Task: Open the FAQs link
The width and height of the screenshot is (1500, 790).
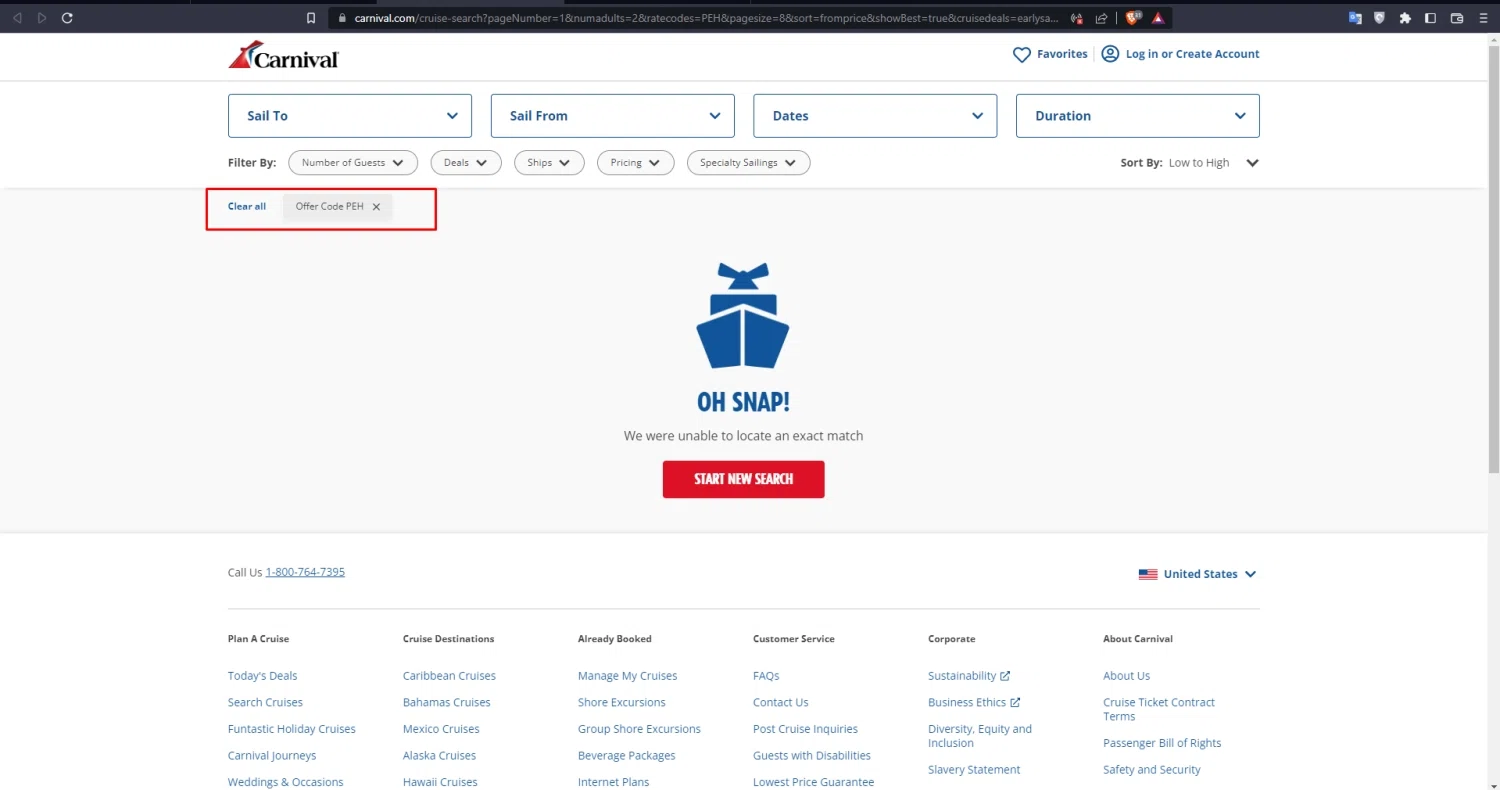Action: pos(766,676)
